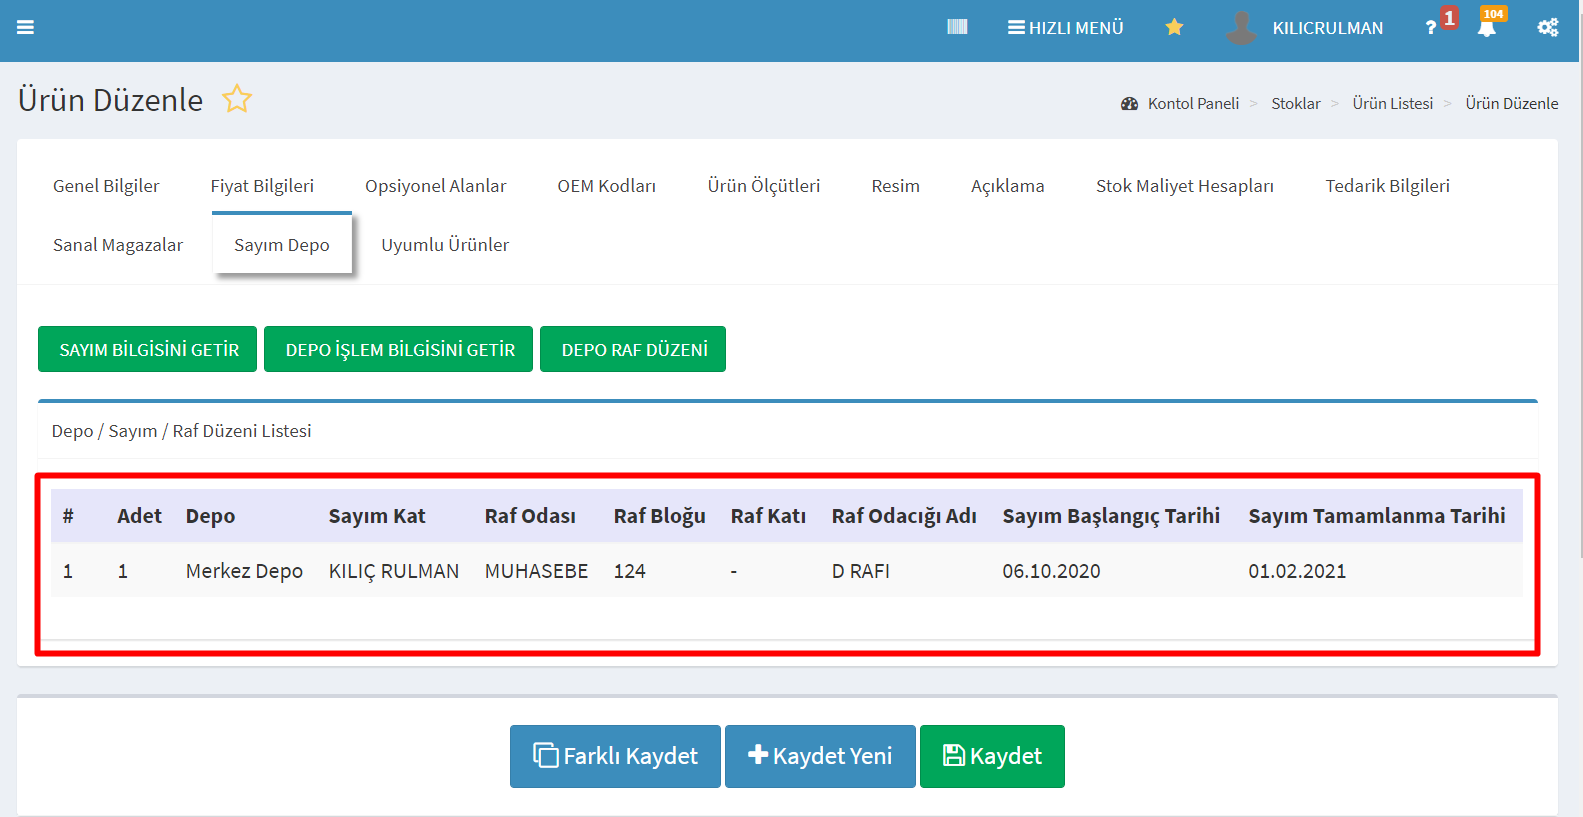Open the Uyumlu Ürünler tab

coord(445,245)
